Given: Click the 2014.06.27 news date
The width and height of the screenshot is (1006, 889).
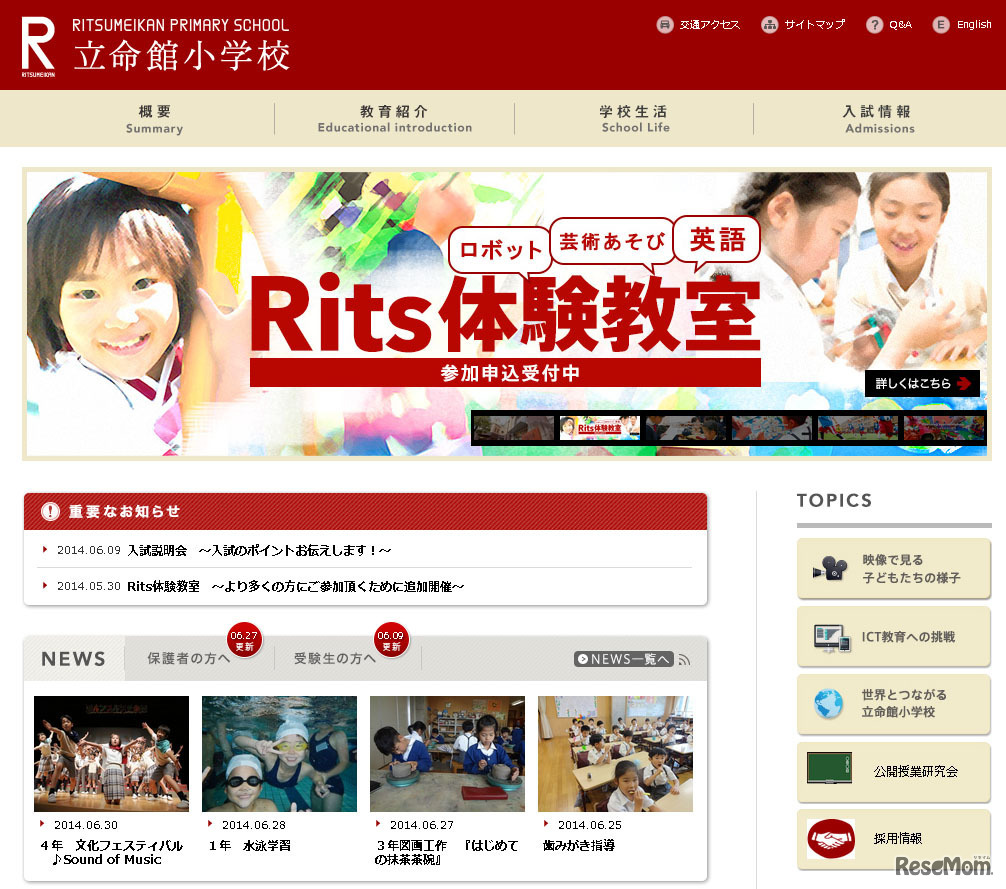Looking at the screenshot, I should (x=422, y=825).
